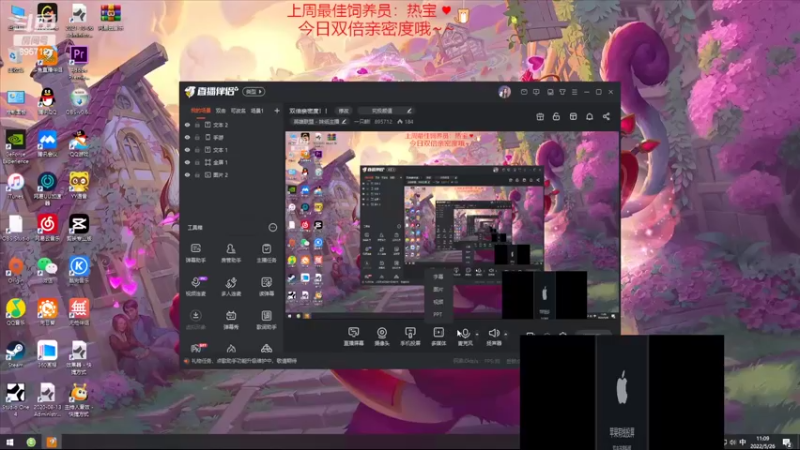Switch to the third scene tab
This screenshot has width=800, height=450.
click(238, 110)
